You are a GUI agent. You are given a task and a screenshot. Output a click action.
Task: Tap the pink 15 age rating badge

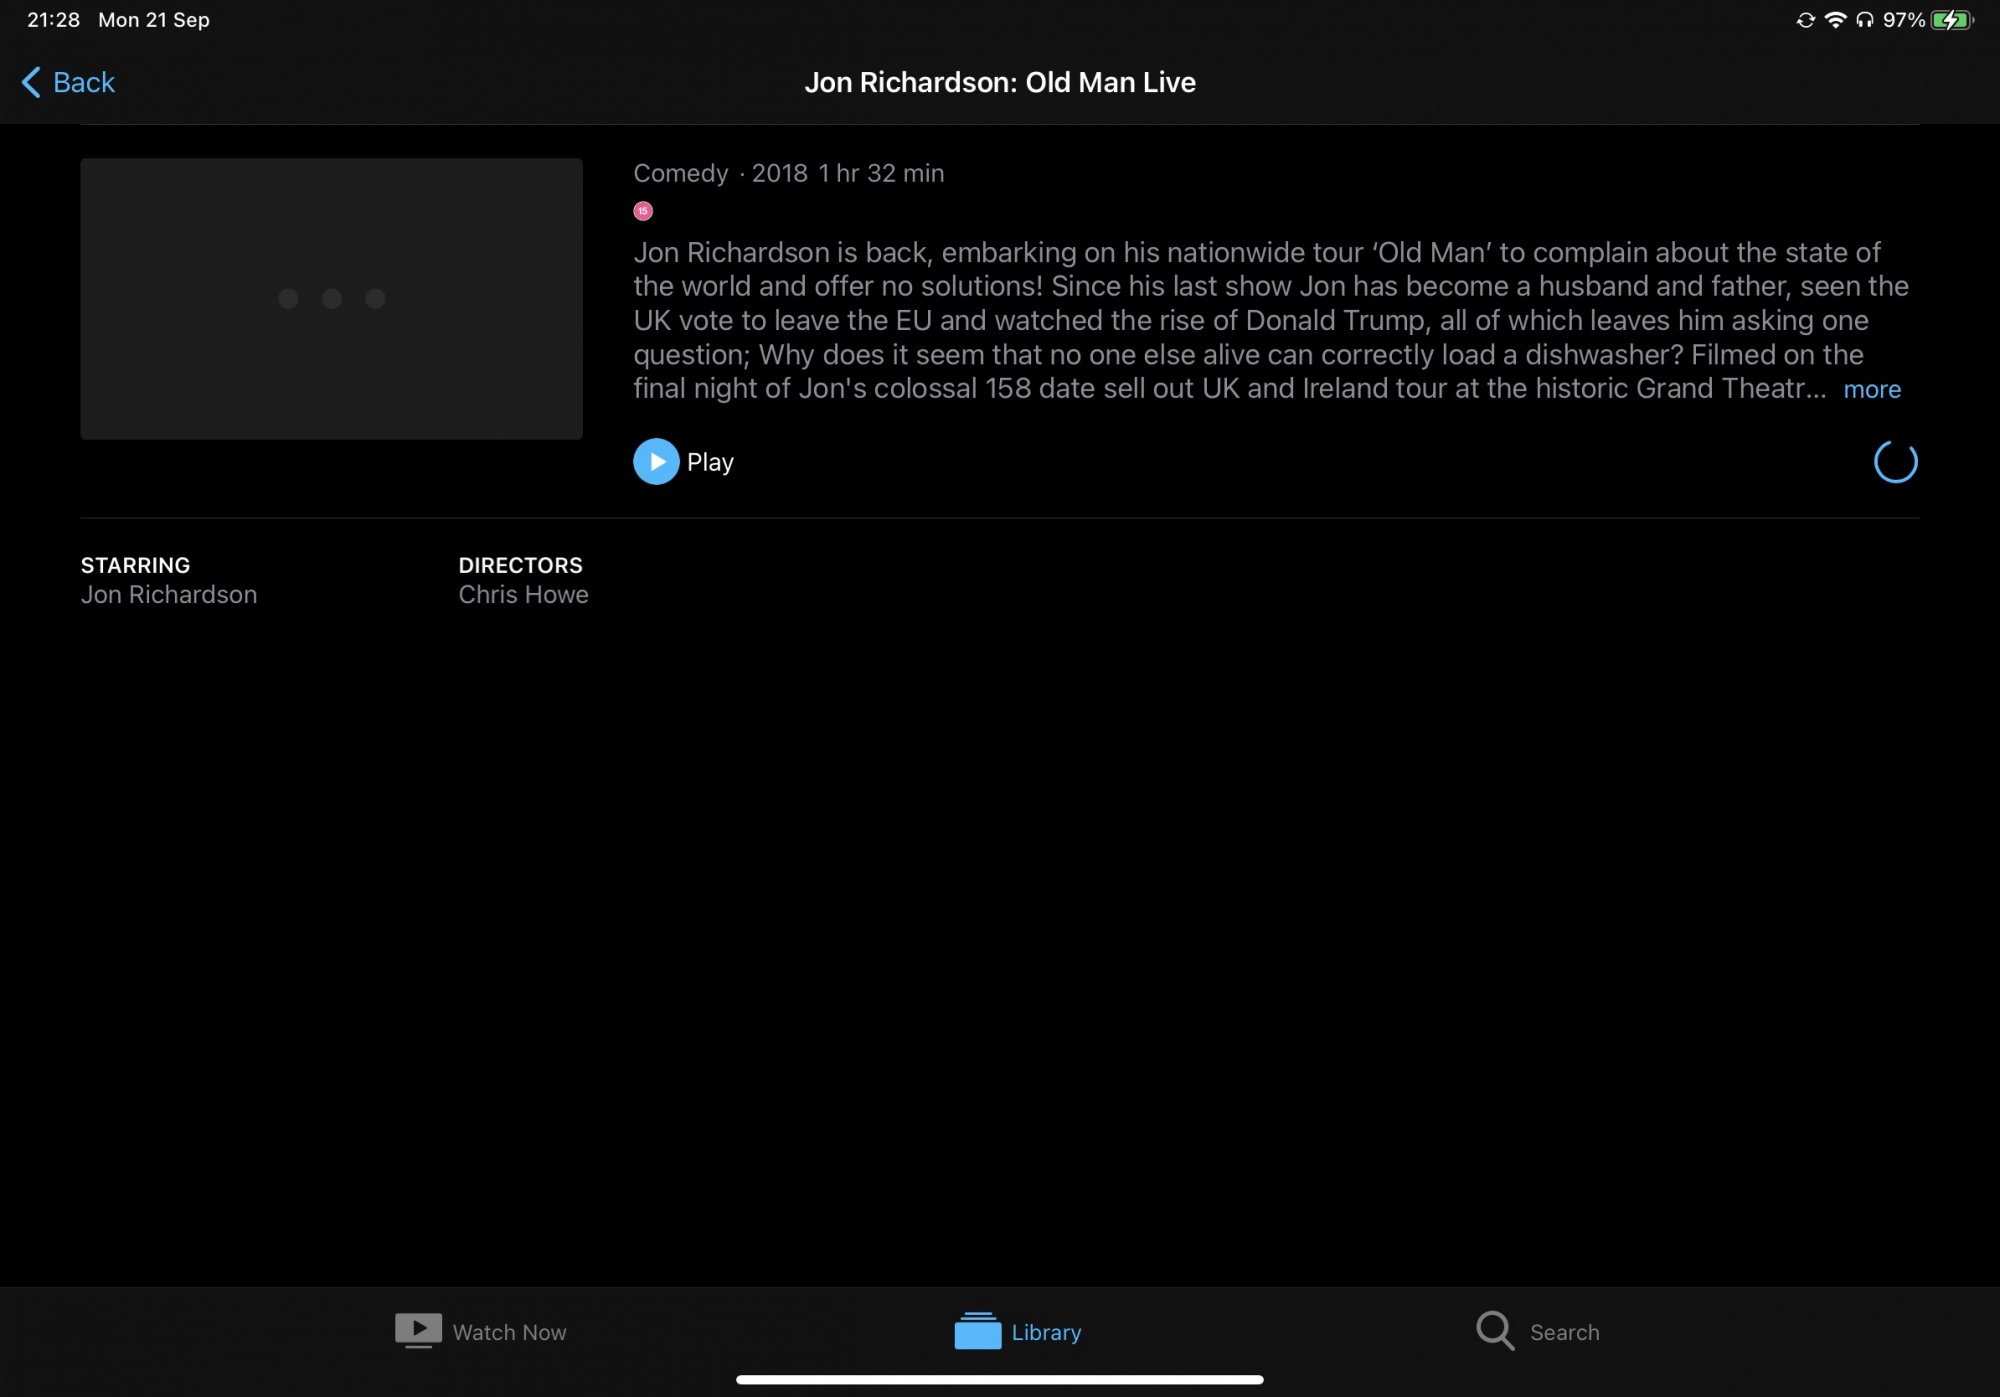643,211
